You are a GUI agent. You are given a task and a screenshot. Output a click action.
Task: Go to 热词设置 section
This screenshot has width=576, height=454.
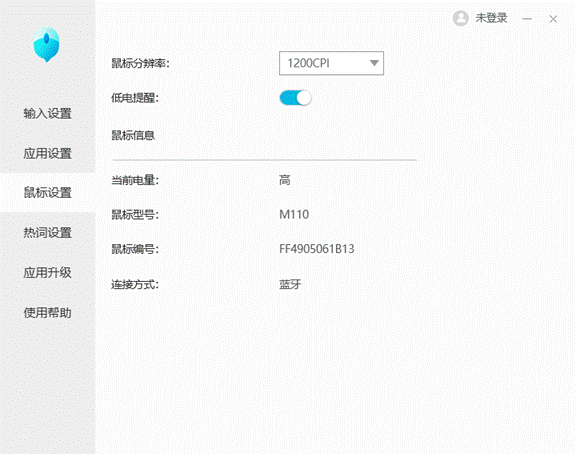(47, 233)
